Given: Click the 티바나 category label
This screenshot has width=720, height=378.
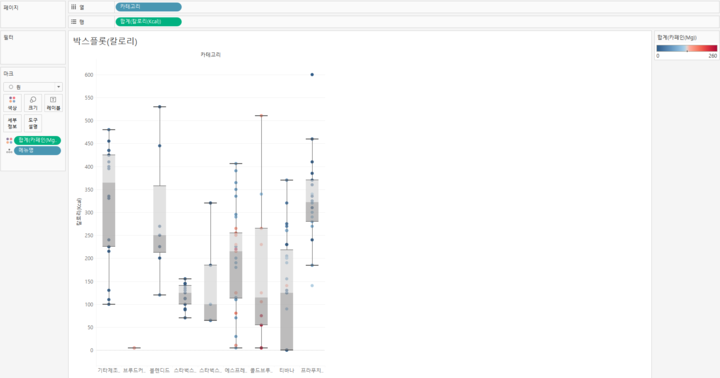Looking at the screenshot, I should pos(287,370).
